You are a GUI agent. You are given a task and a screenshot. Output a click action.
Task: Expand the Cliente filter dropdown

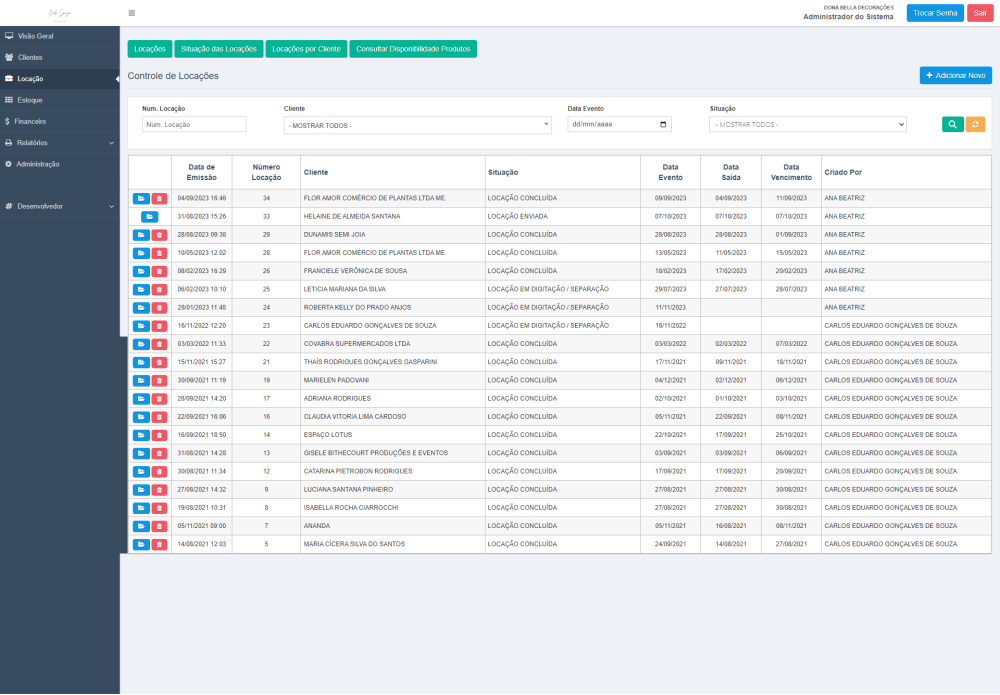[x=418, y=125]
